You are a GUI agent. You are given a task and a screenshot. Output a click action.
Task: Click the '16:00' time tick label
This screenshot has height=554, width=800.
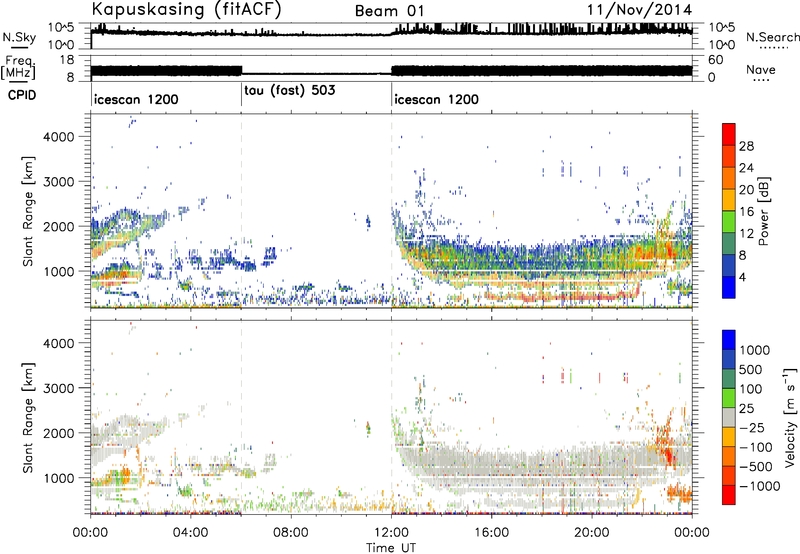point(491,533)
